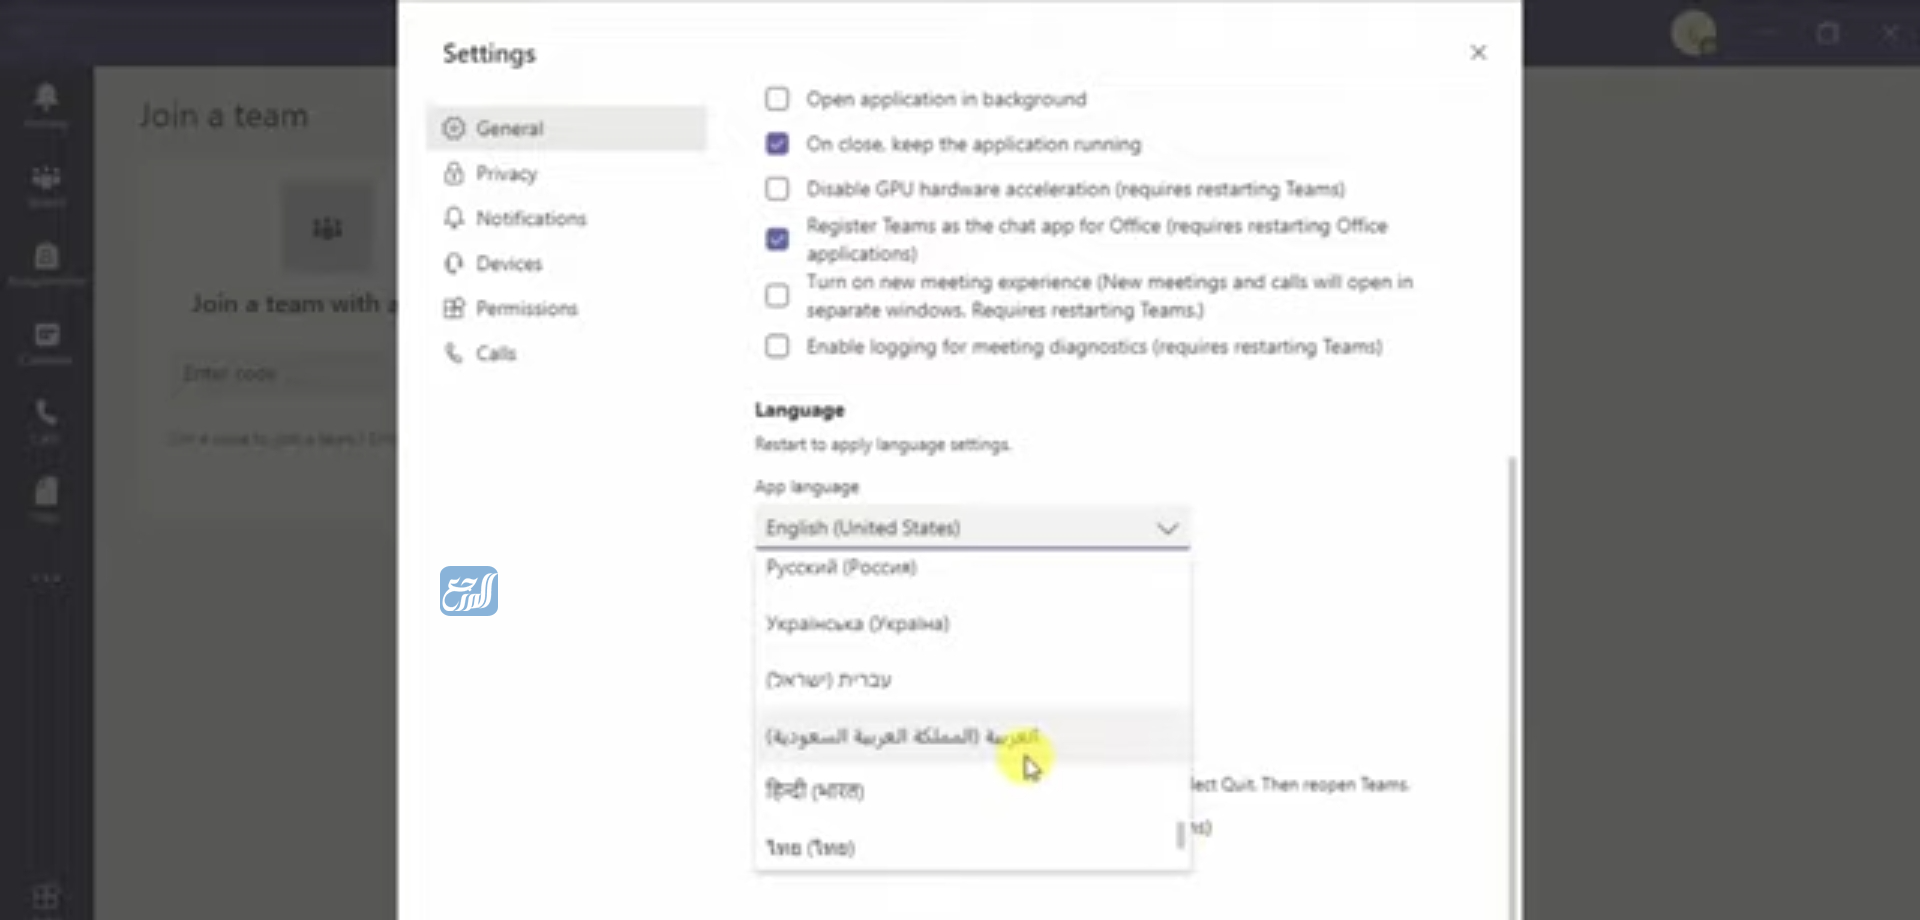1920x920 pixels.
Task: Go to Devices settings section
Action: (508, 264)
